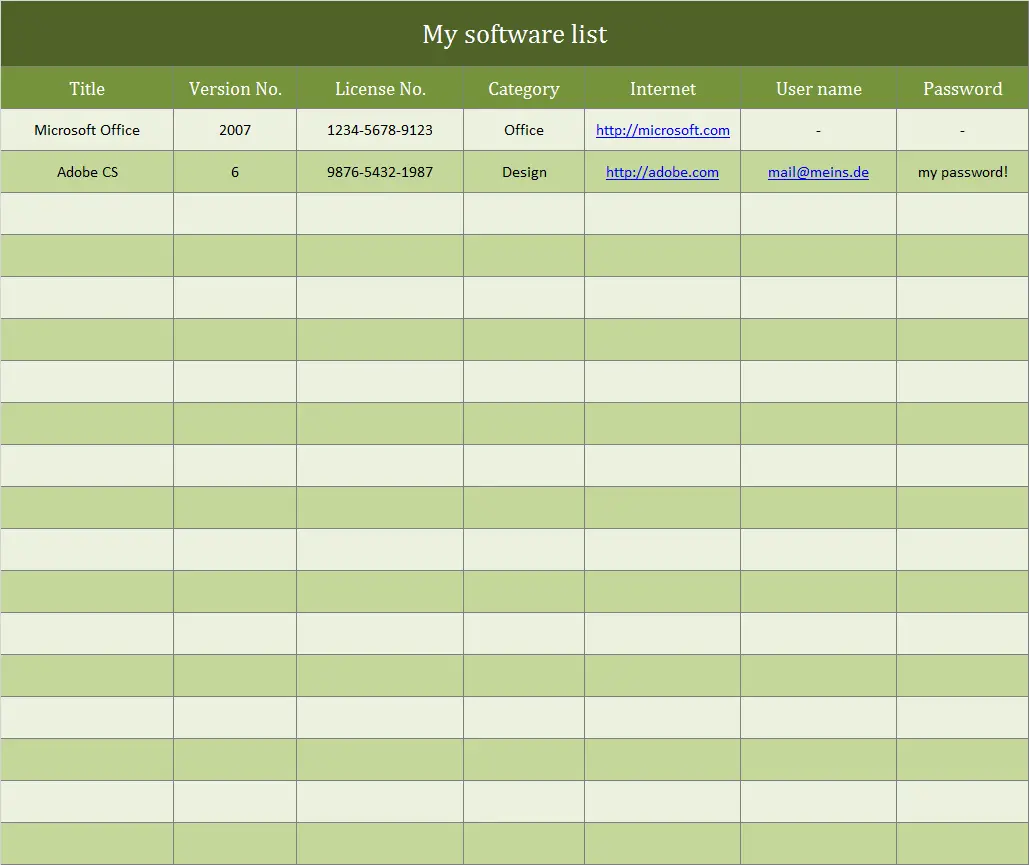The height and width of the screenshot is (865, 1029).
Task: Select the Design category cell
Action: pyautogui.click(x=523, y=172)
